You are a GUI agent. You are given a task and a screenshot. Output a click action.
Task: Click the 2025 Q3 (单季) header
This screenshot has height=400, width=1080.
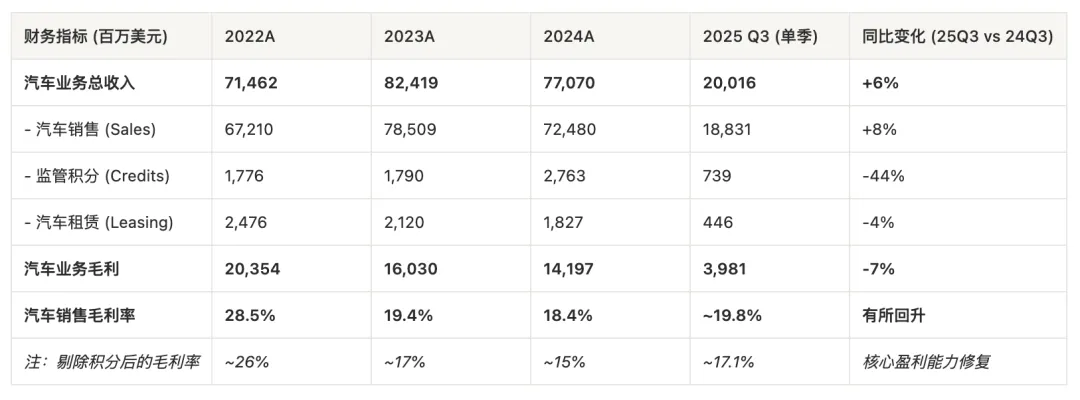tap(760, 37)
